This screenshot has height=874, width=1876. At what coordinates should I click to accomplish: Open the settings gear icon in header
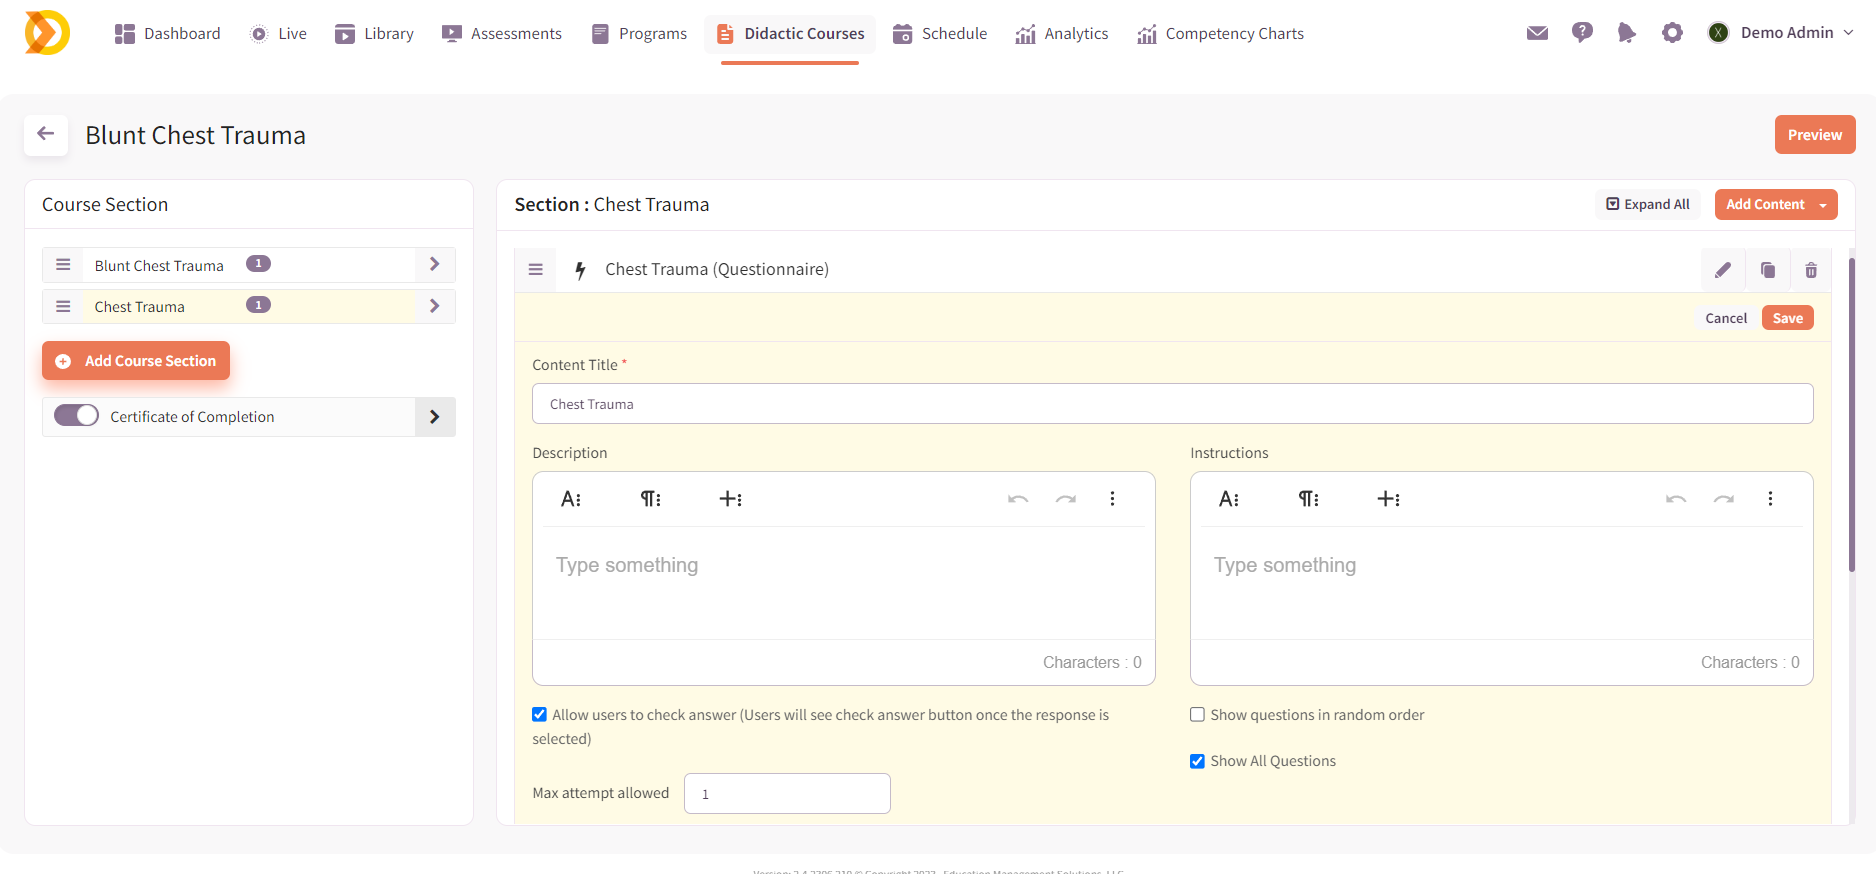[x=1672, y=33]
